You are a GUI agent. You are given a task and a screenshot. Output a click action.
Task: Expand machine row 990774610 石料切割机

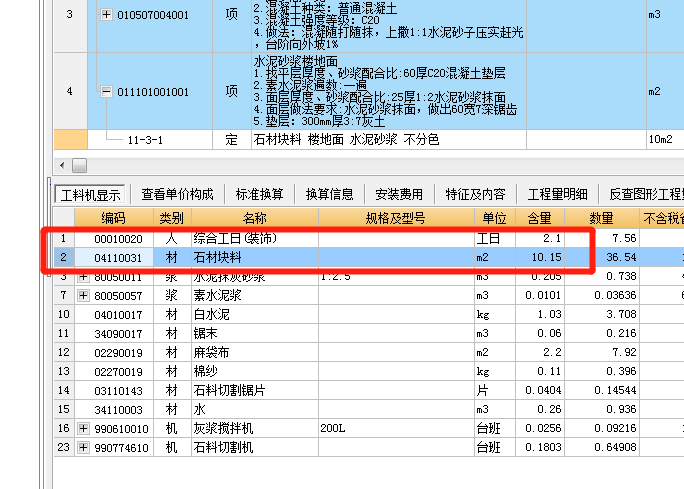[83, 448]
